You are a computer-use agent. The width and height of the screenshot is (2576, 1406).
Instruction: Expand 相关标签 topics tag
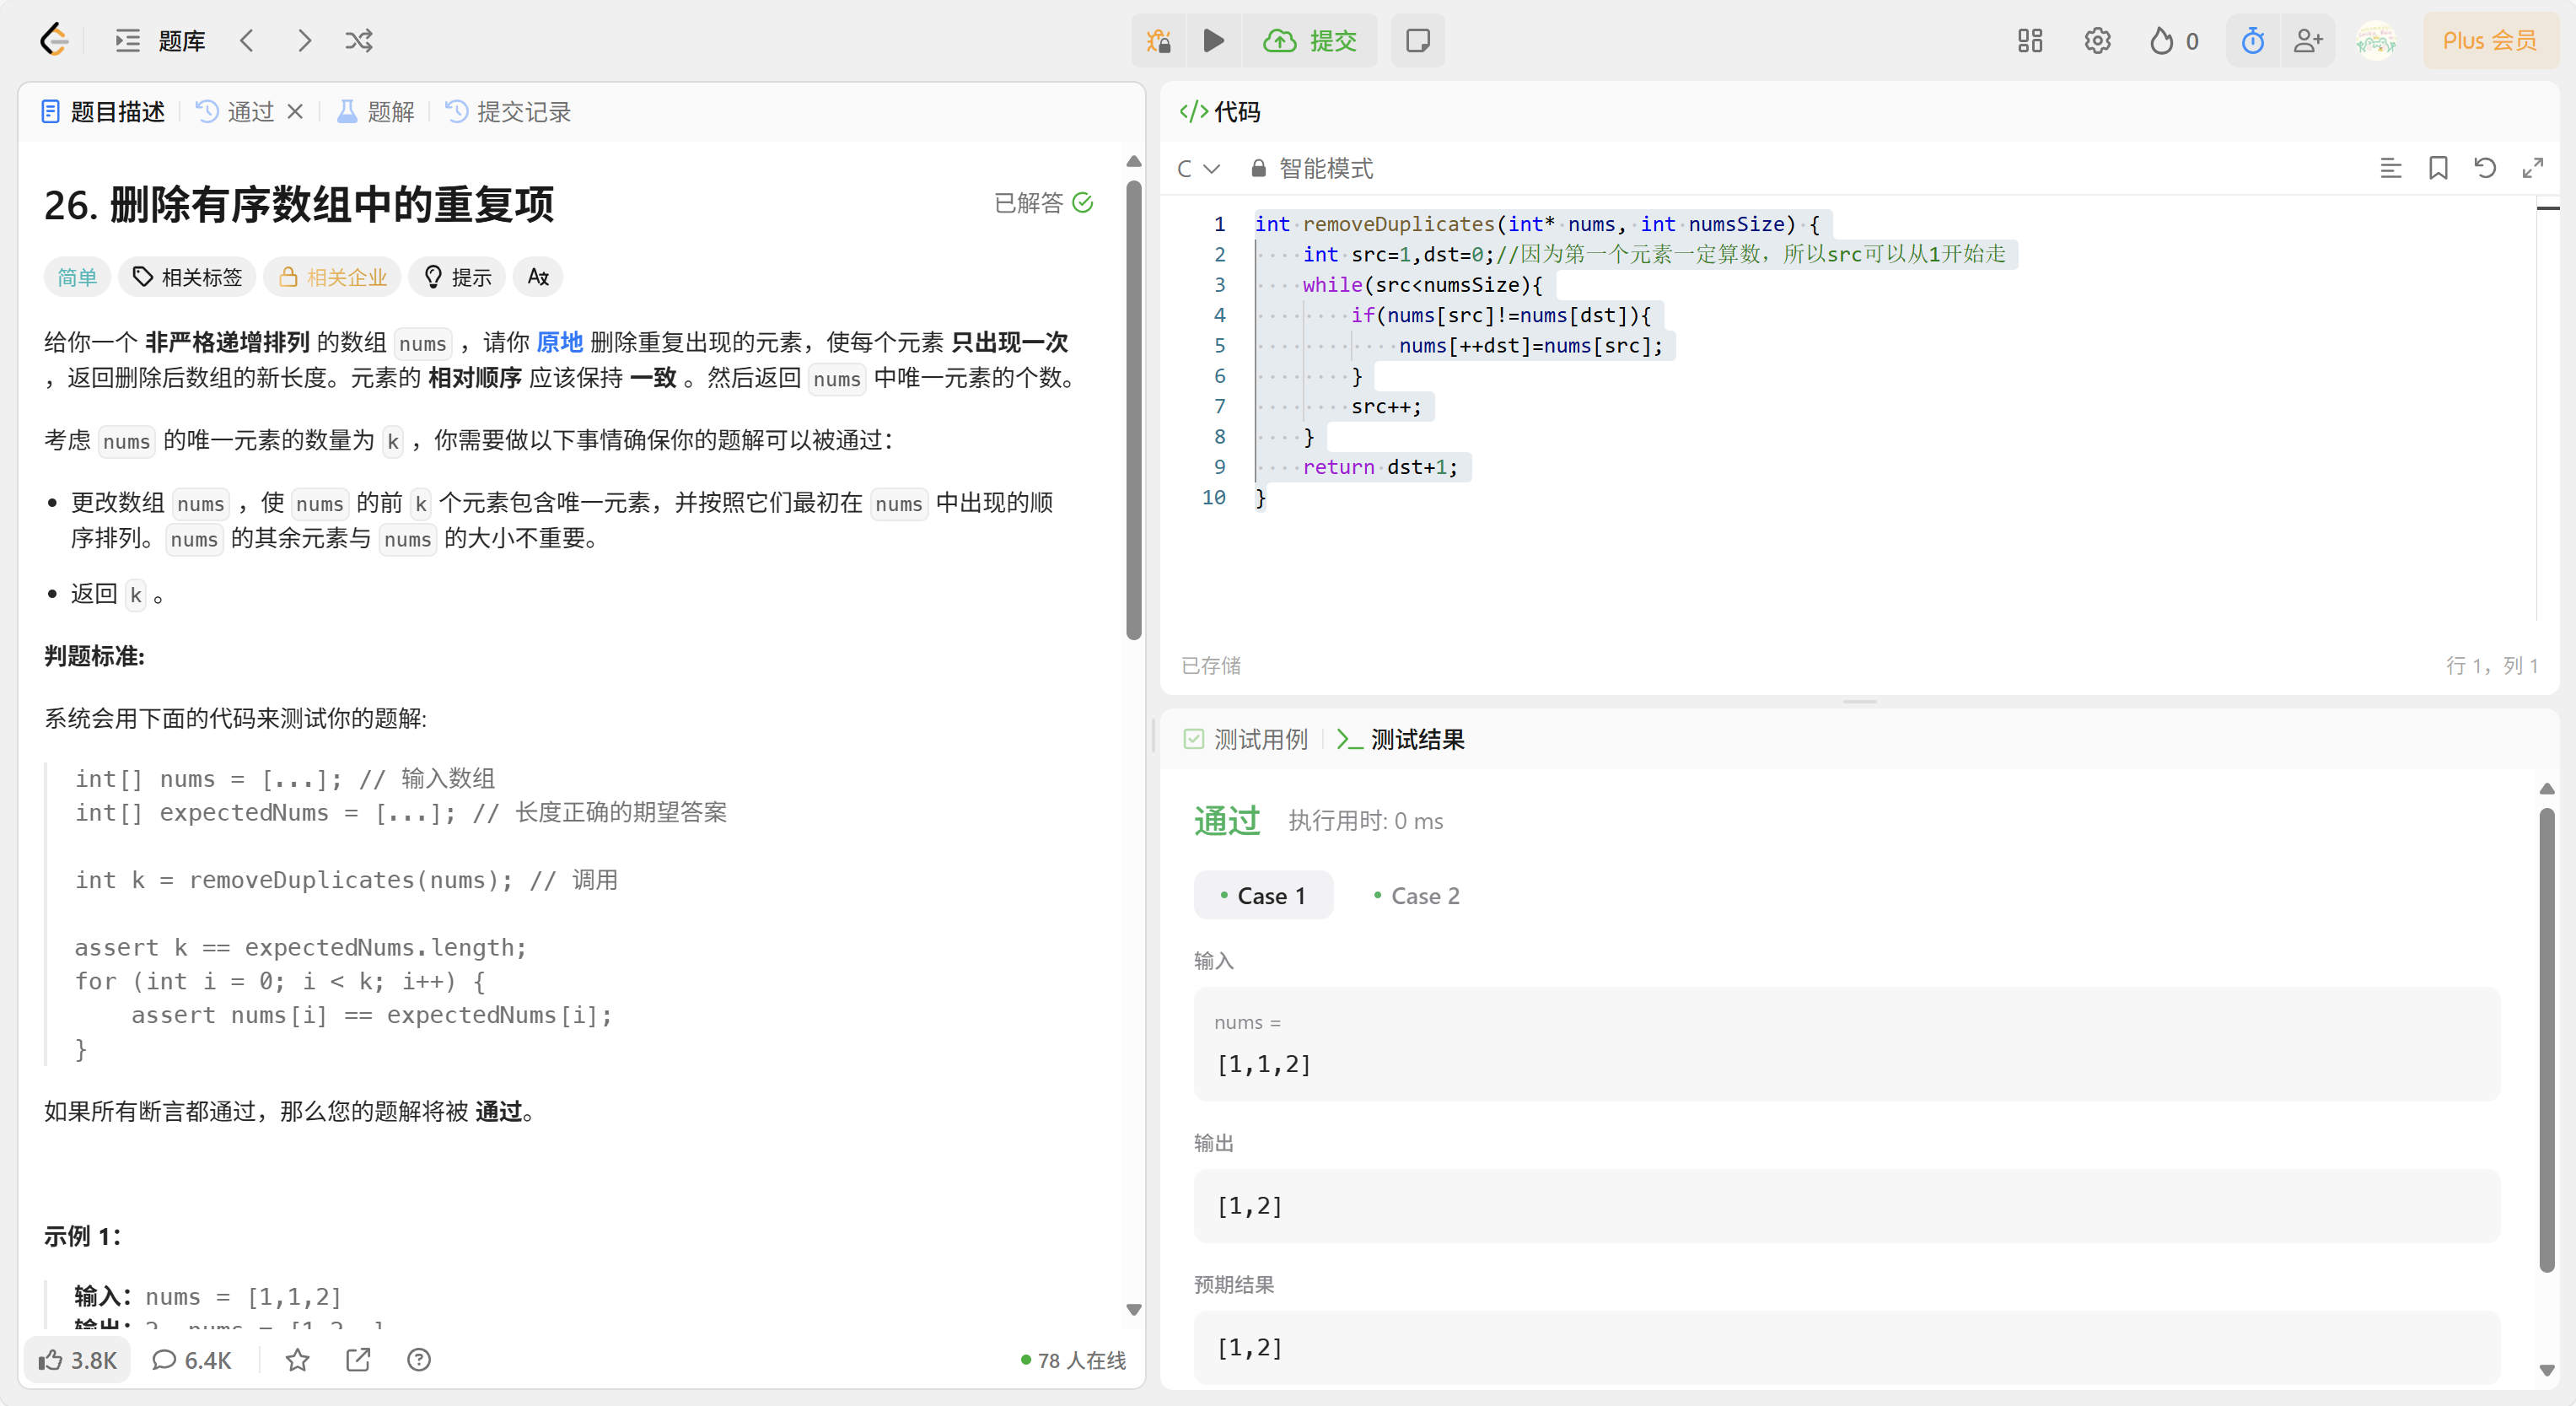tap(188, 277)
